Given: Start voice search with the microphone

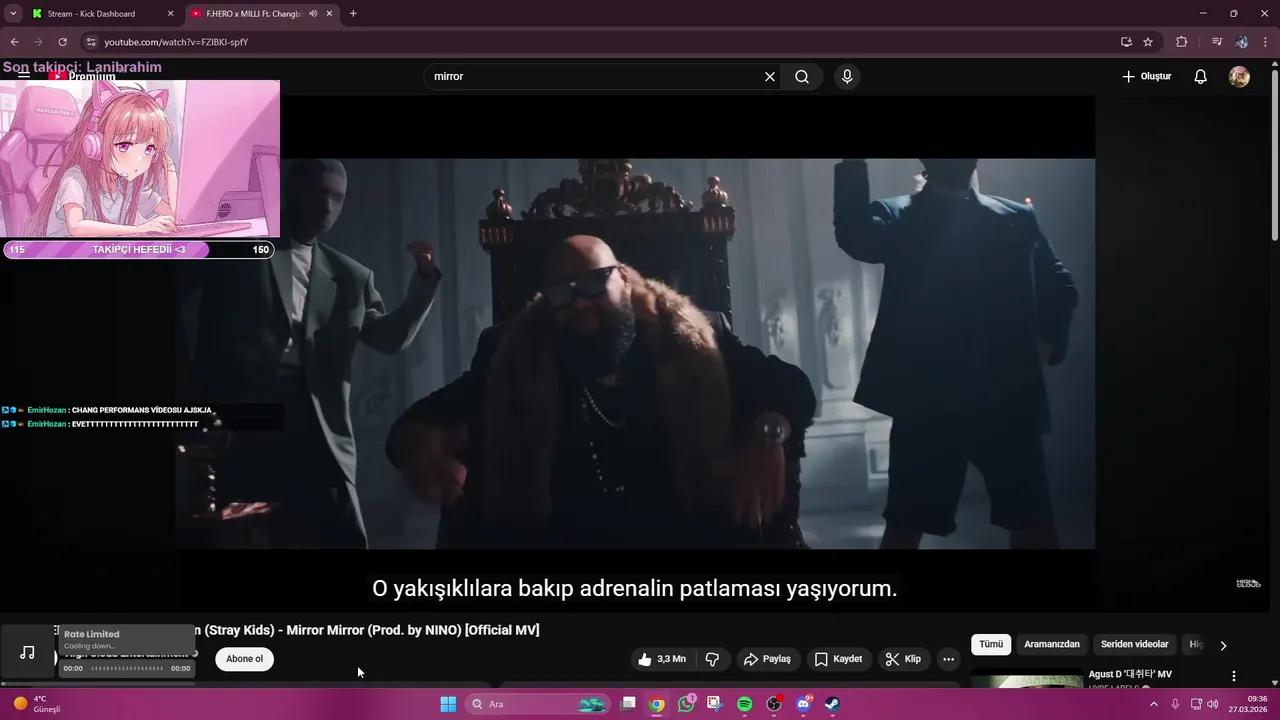Looking at the screenshot, I should pyautogui.click(x=847, y=76).
